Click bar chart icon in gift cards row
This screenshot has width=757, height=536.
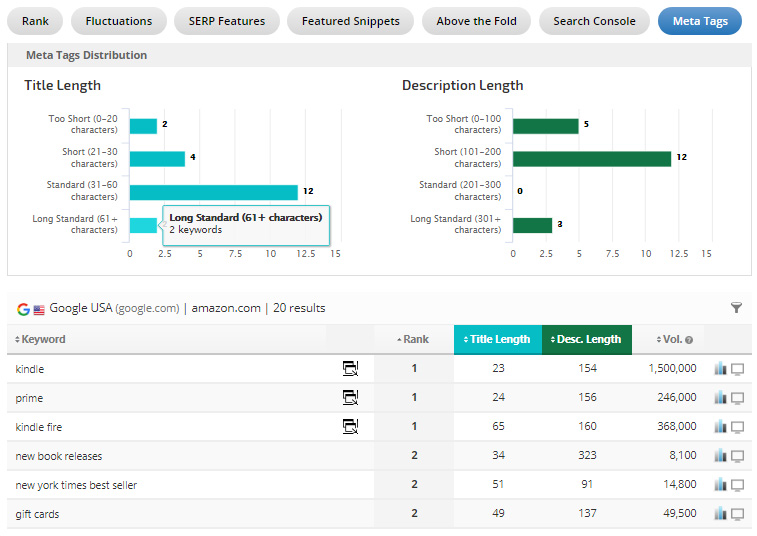(x=720, y=514)
